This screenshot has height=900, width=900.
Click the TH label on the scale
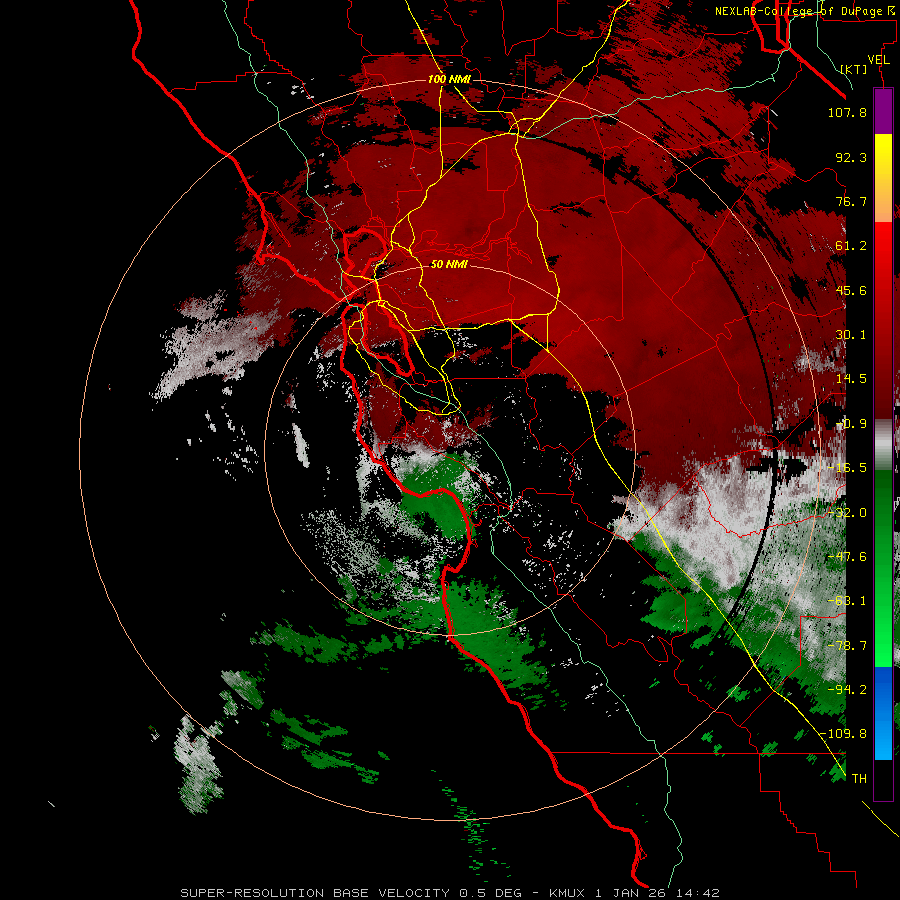coord(859,779)
